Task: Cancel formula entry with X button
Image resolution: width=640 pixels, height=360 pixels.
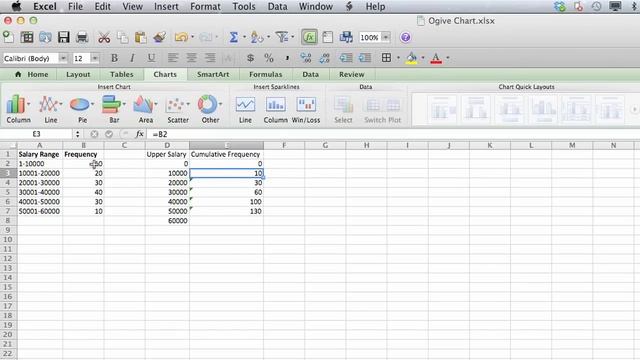Action: (x=94, y=134)
